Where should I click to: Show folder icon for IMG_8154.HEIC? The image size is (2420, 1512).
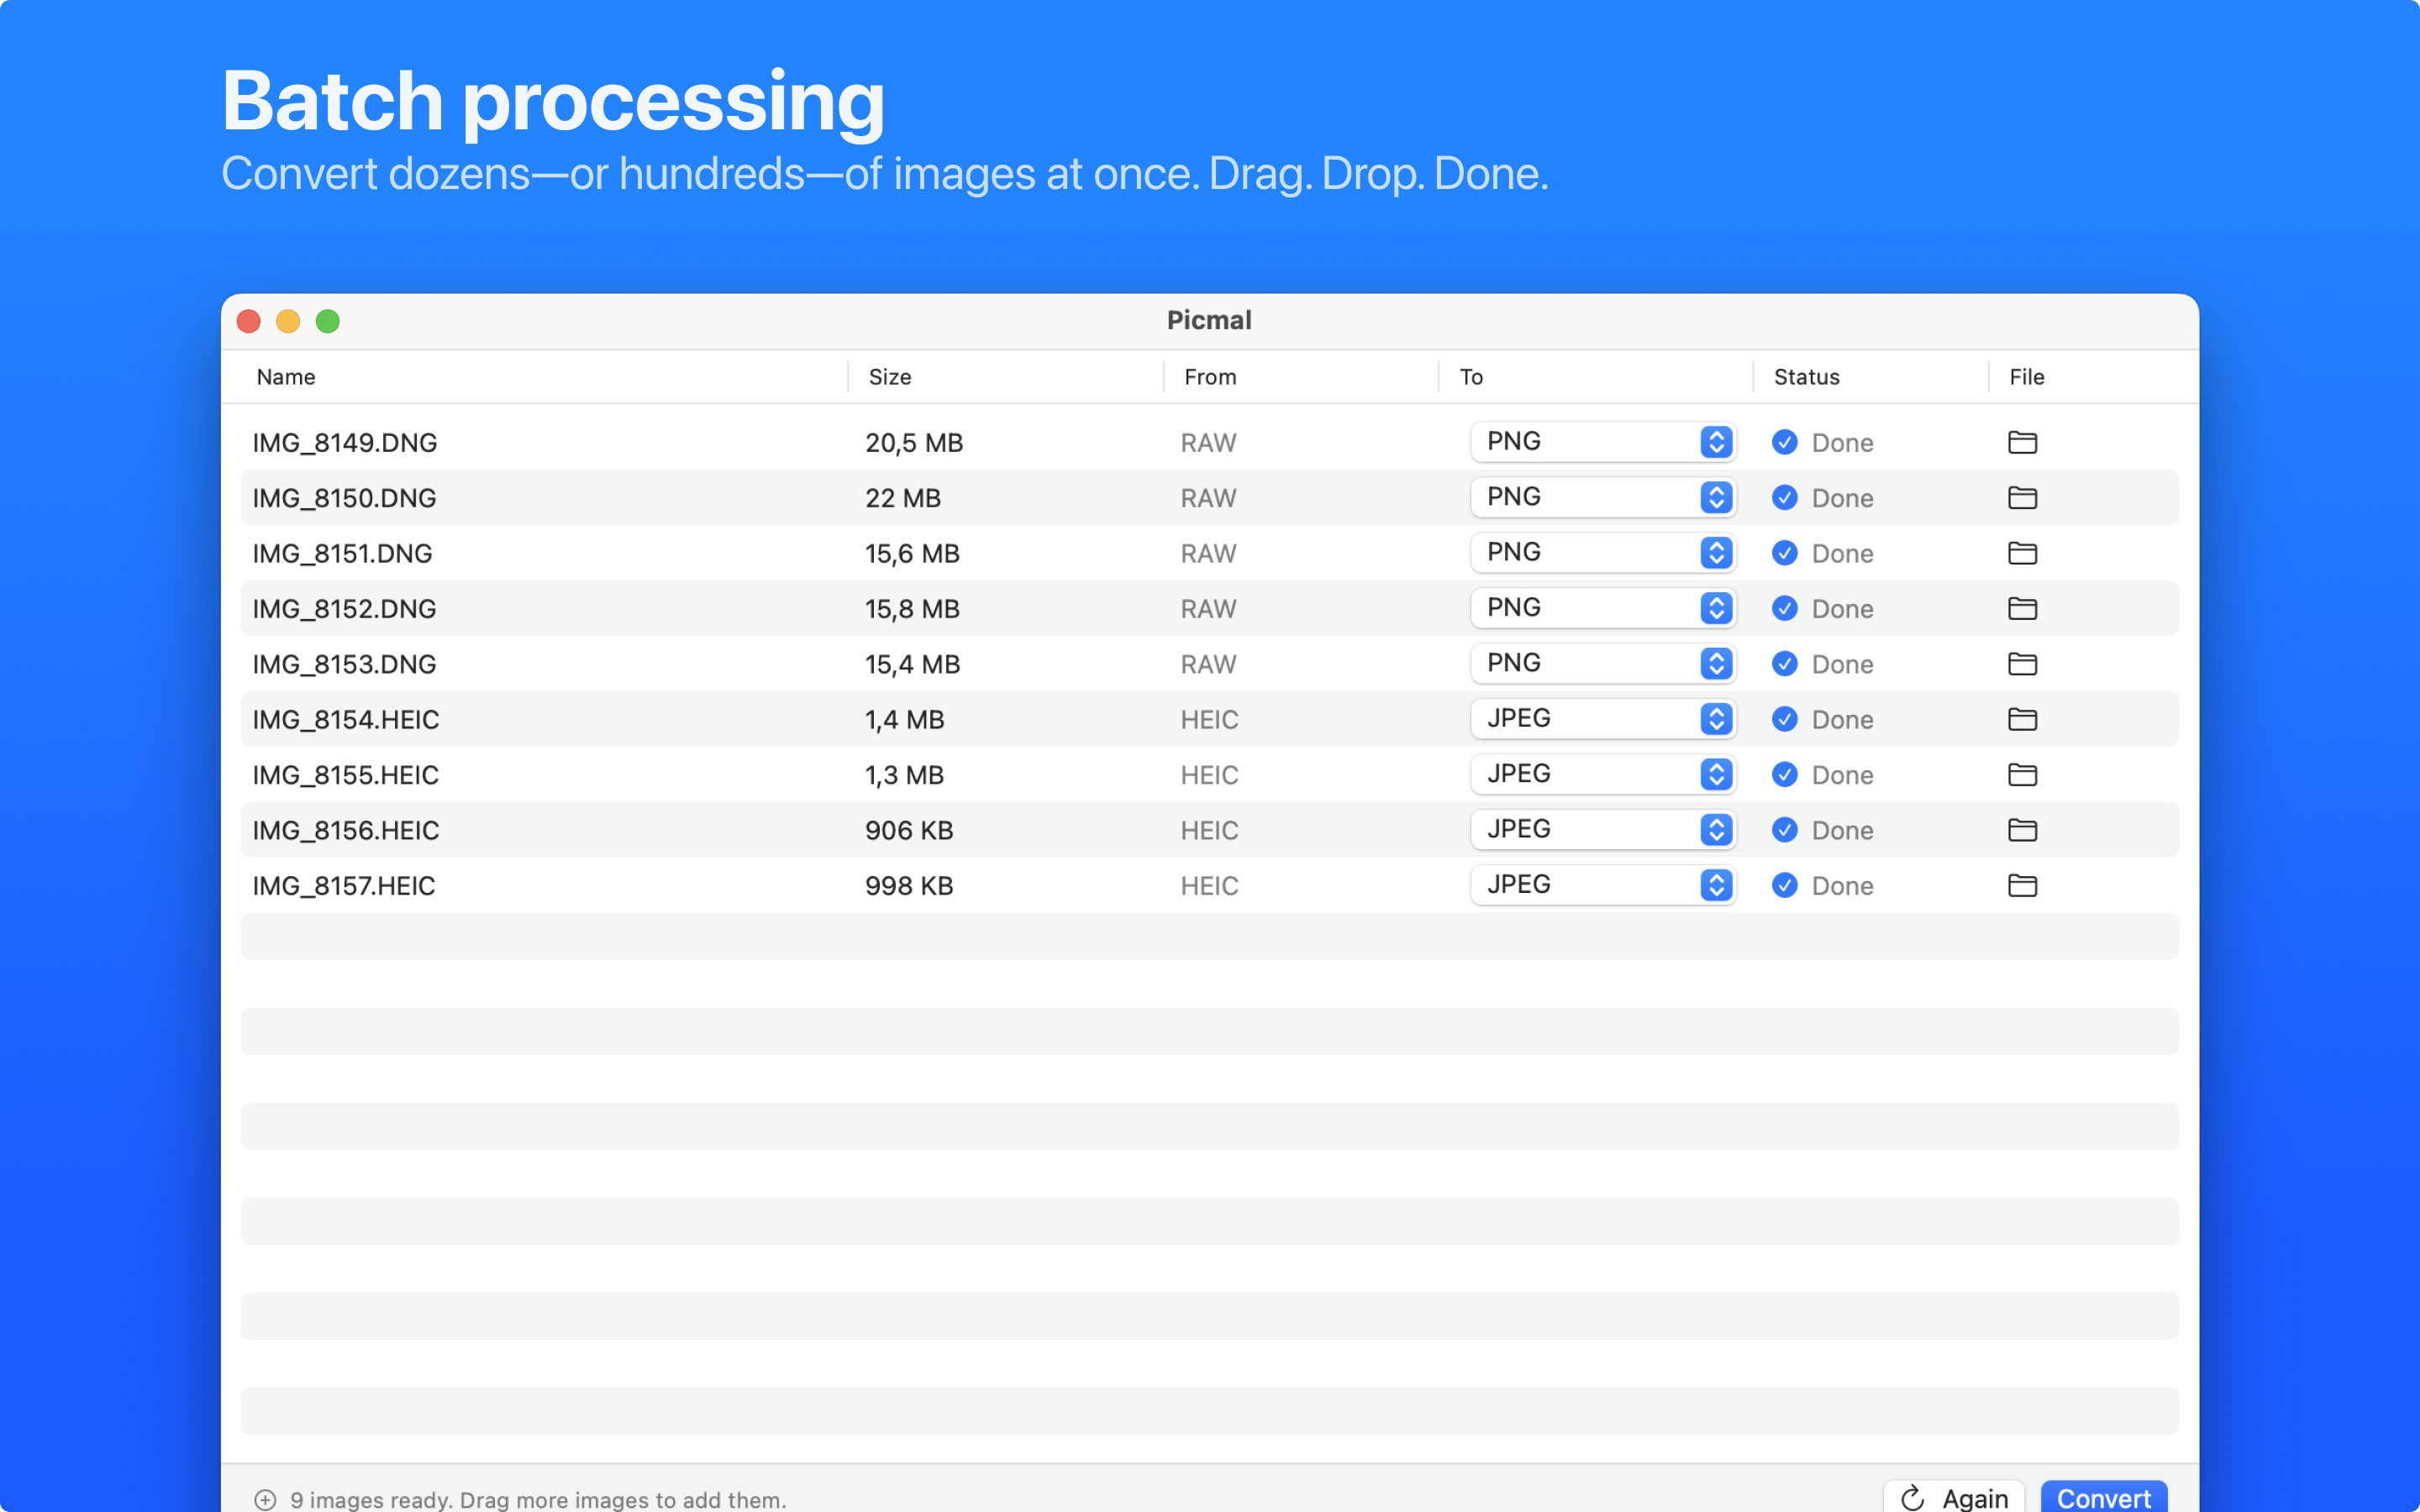2022,719
